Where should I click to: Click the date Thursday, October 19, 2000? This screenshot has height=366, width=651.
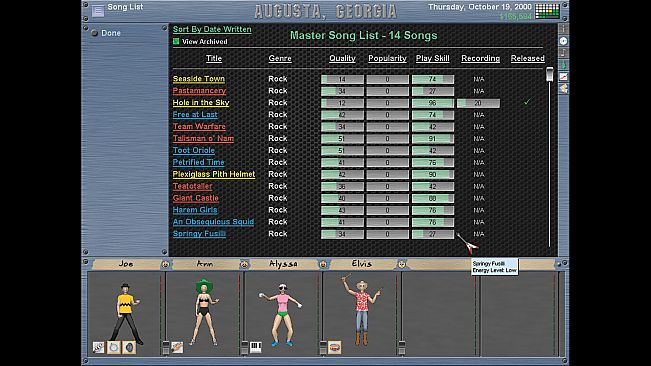tap(480, 7)
